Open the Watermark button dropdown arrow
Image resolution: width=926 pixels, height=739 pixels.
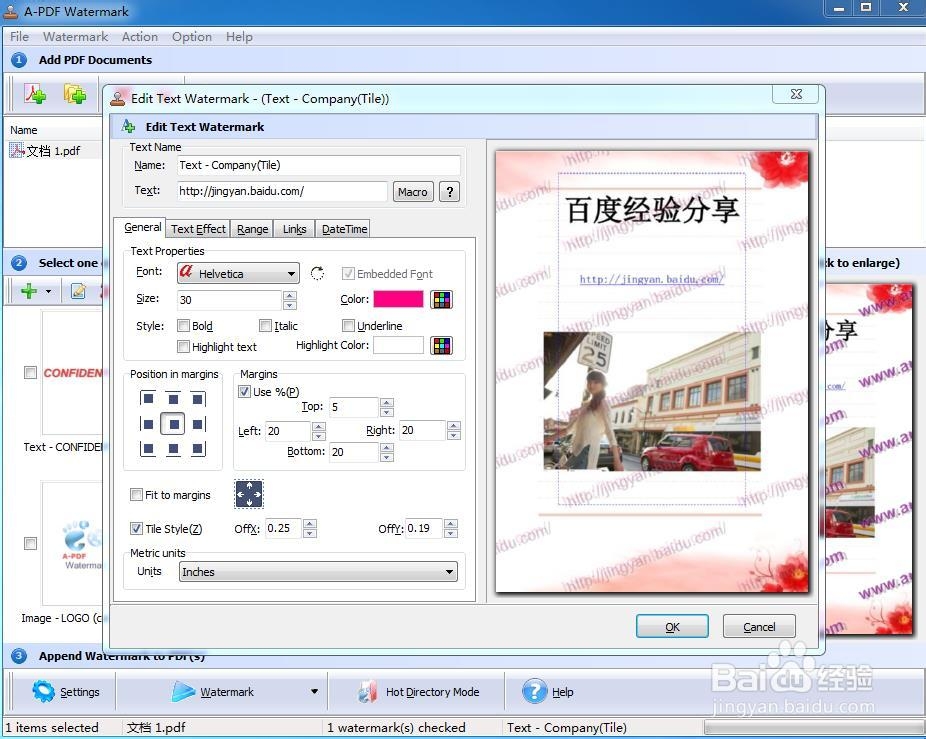314,691
